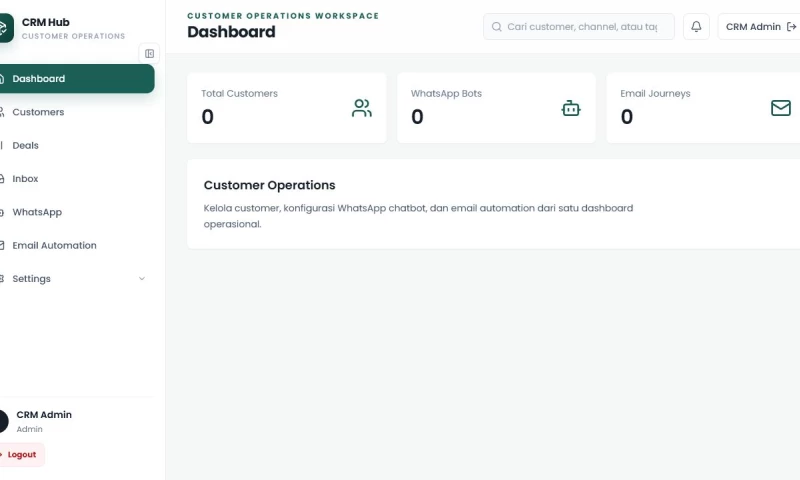This screenshot has width=800, height=480.
Task: Click the Email Journeys card label
Action: 655,93
